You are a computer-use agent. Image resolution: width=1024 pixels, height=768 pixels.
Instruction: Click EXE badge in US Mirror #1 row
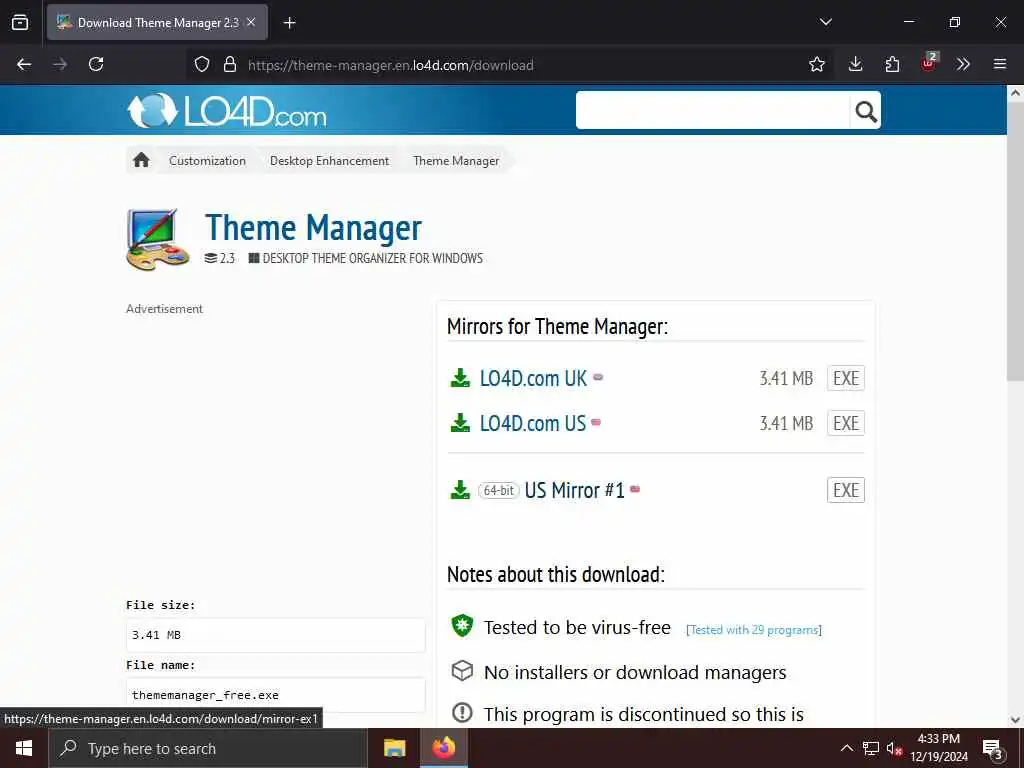pyautogui.click(x=846, y=490)
